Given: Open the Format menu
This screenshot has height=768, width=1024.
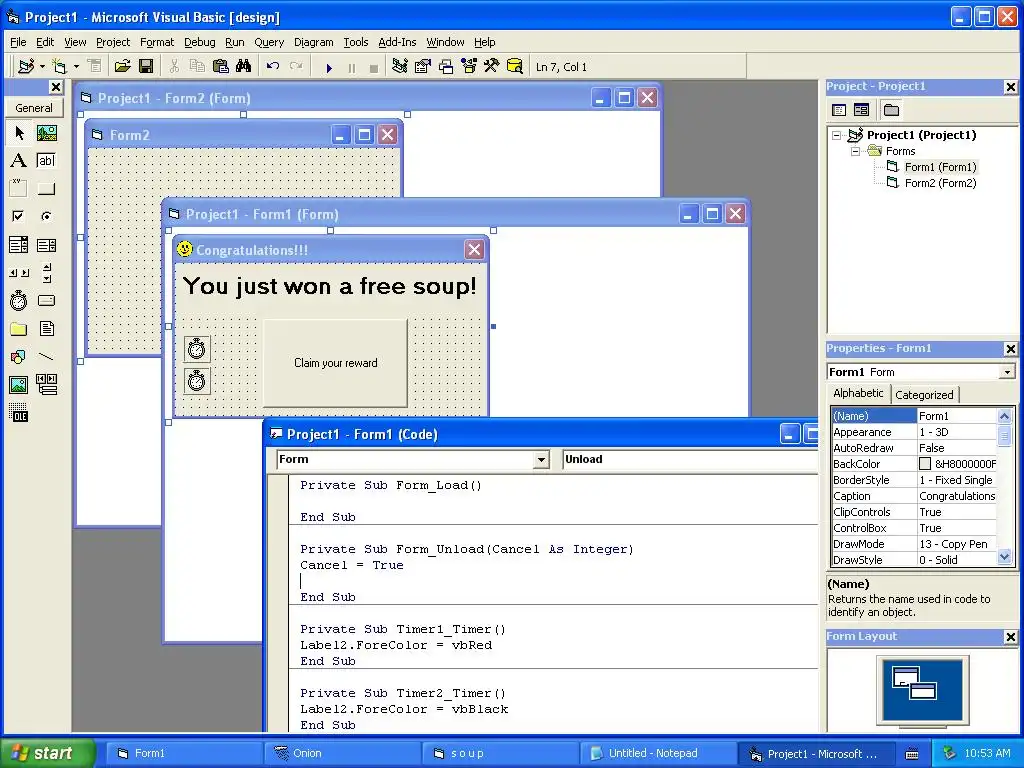Looking at the screenshot, I should (x=157, y=42).
